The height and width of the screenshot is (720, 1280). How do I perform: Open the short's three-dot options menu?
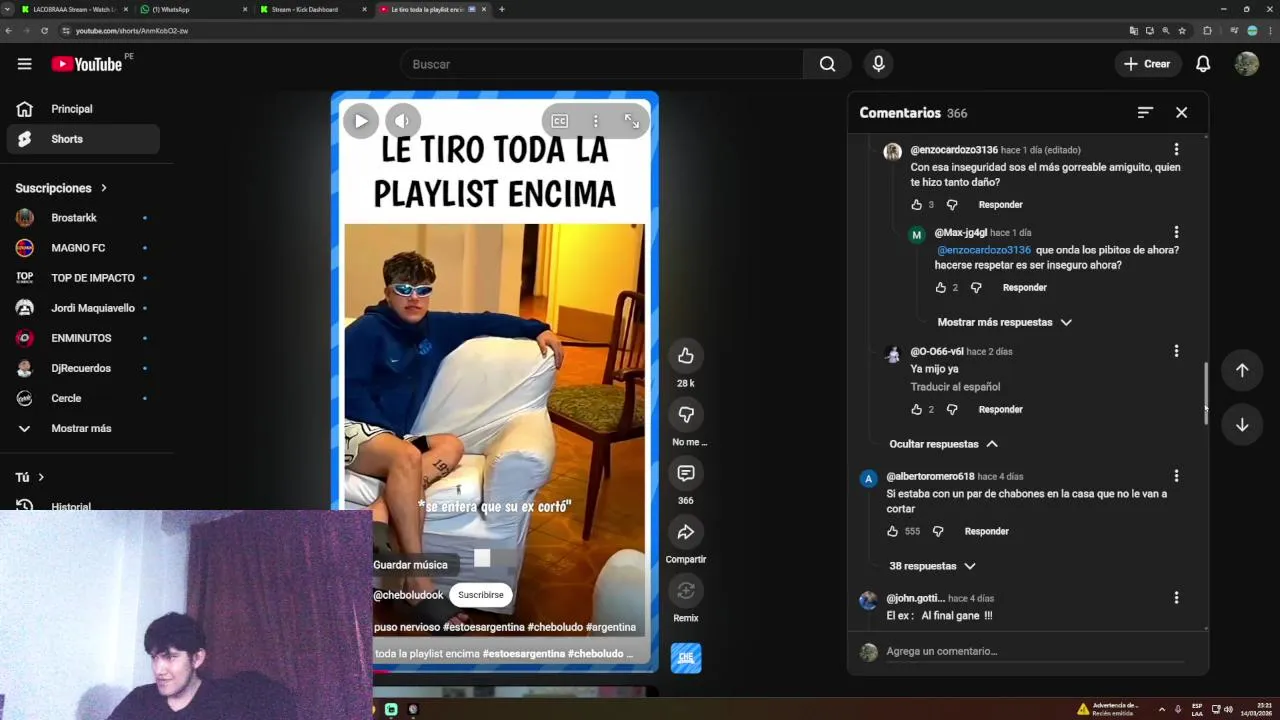596,121
